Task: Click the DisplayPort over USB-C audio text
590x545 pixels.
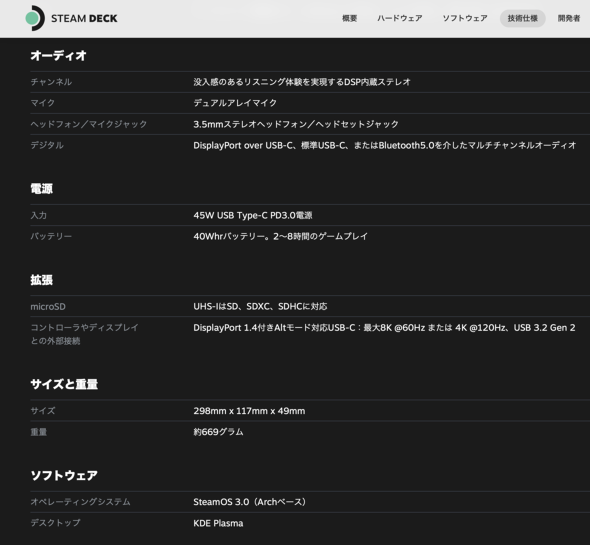Action: (385, 145)
